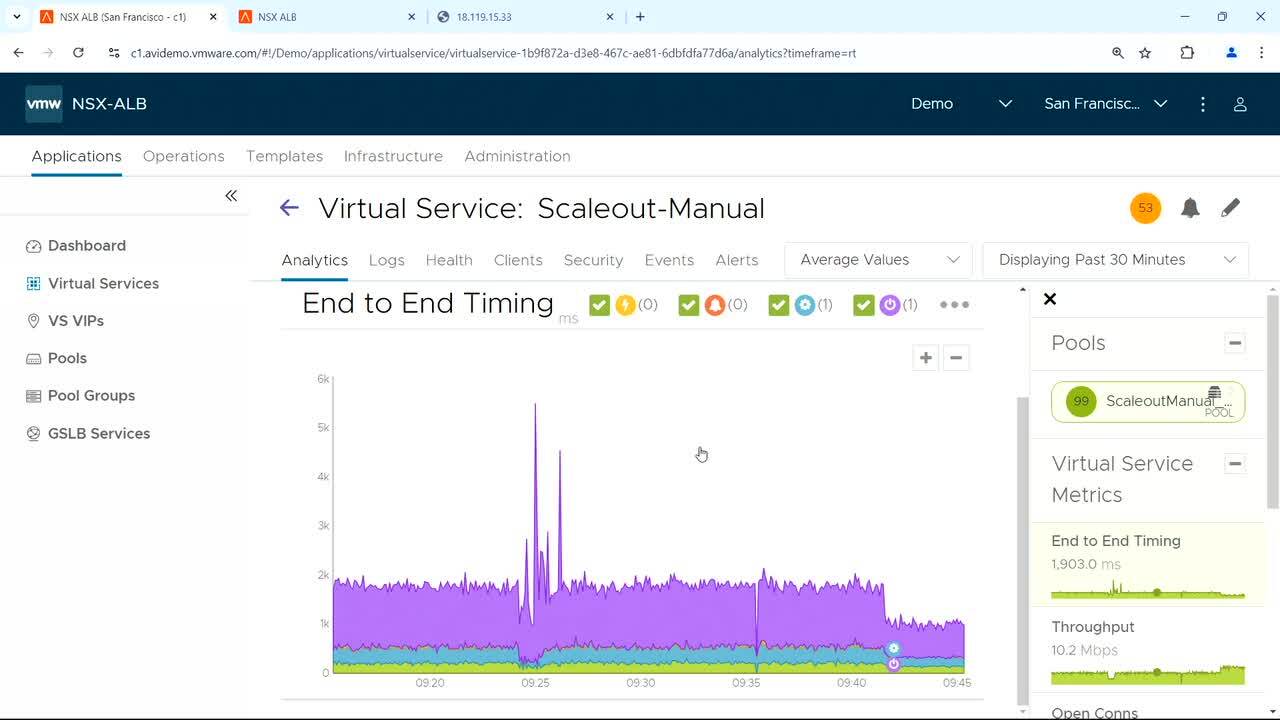Click the yellow lightning anomalies icon
This screenshot has width=1280, height=720.
point(625,305)
